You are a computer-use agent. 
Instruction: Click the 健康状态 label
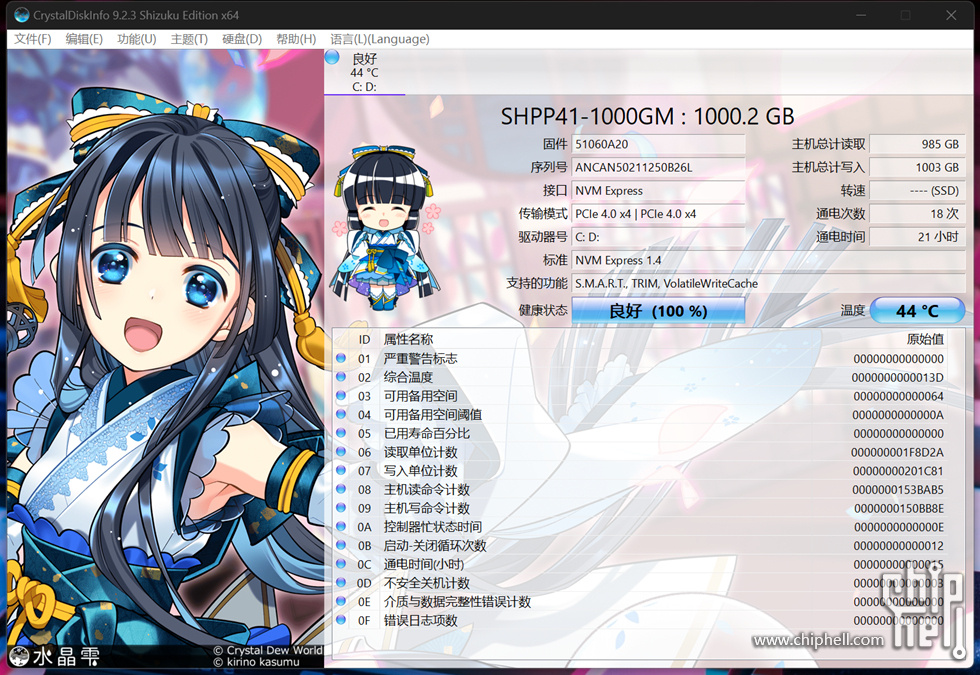tap(543, 310)
